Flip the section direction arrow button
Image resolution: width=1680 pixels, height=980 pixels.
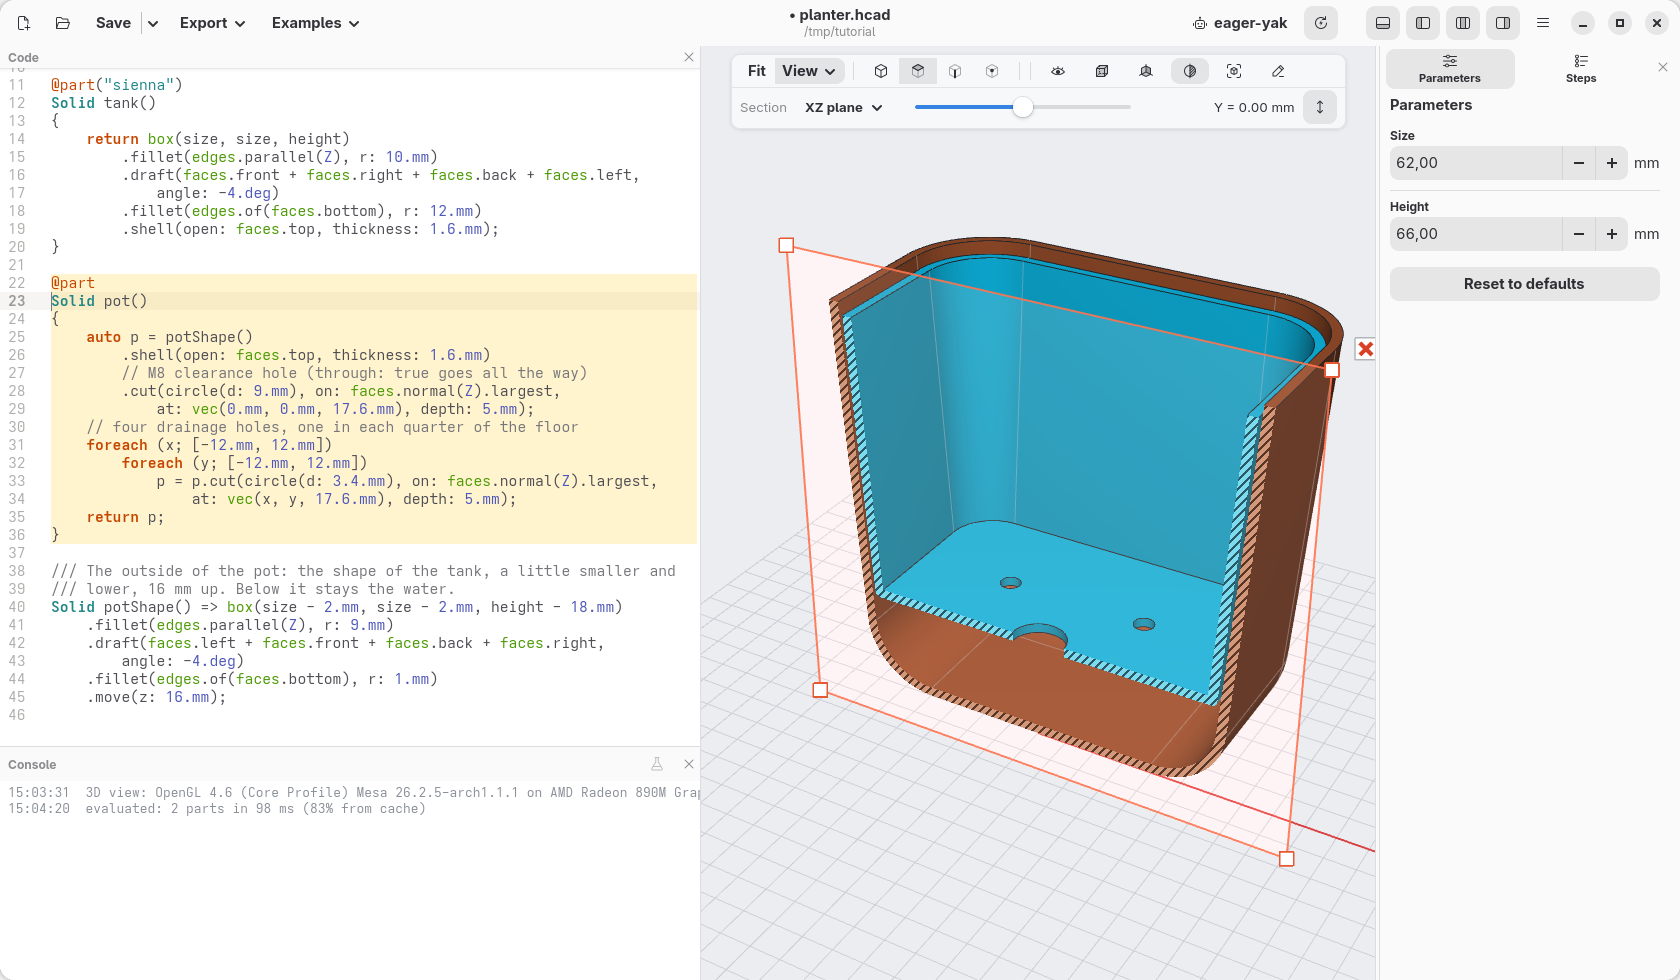pyautogui.click(x=1320, y=107)
